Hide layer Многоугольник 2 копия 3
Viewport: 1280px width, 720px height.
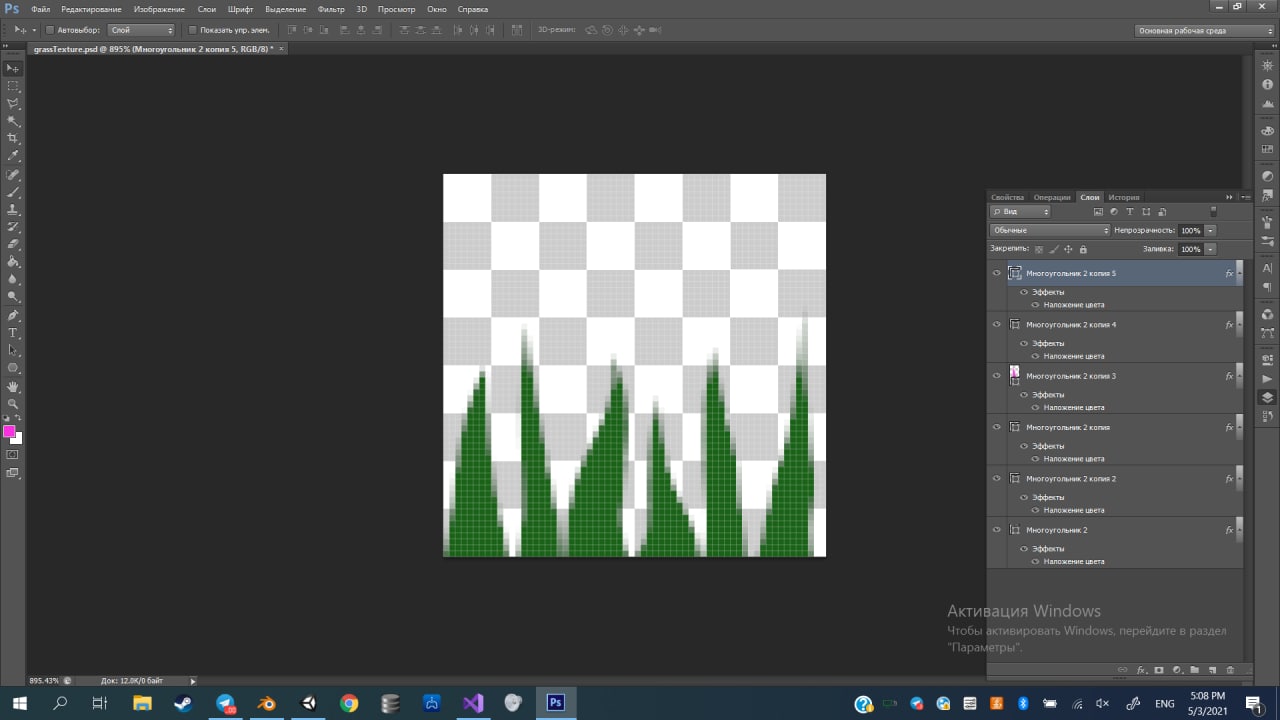pos(996,376)
